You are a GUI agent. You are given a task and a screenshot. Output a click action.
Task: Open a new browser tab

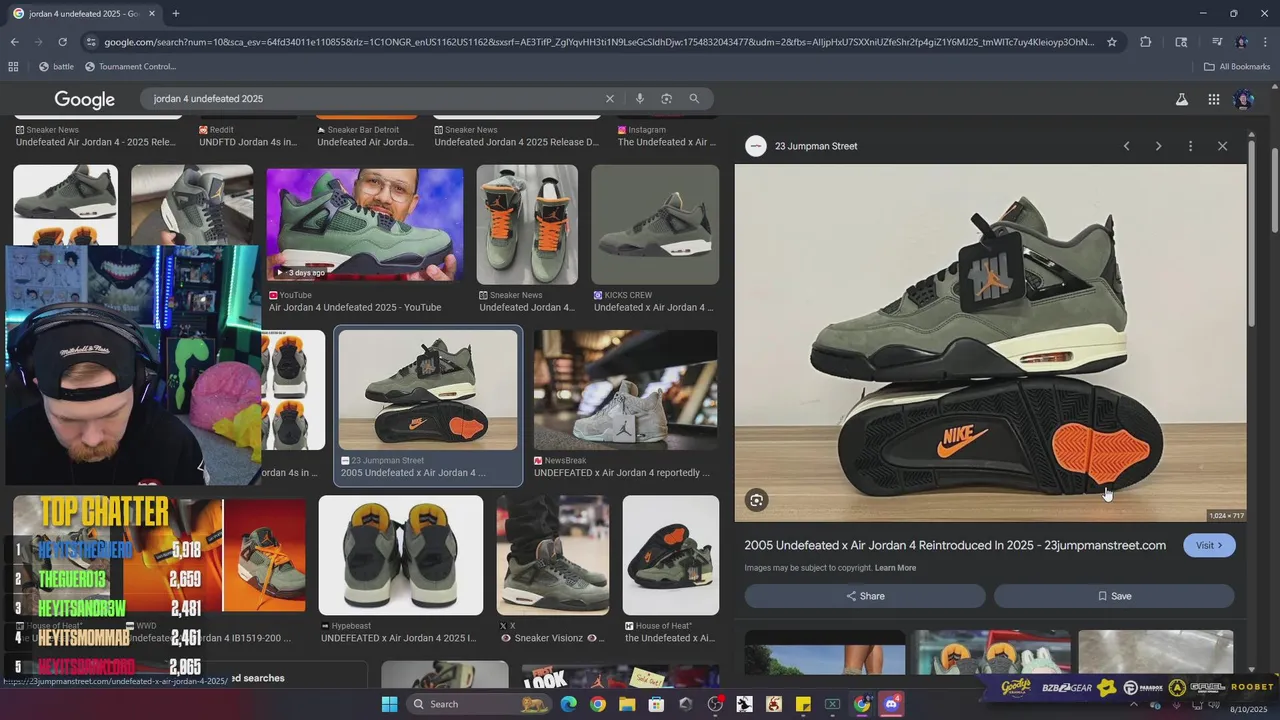(x=176, y=14)
